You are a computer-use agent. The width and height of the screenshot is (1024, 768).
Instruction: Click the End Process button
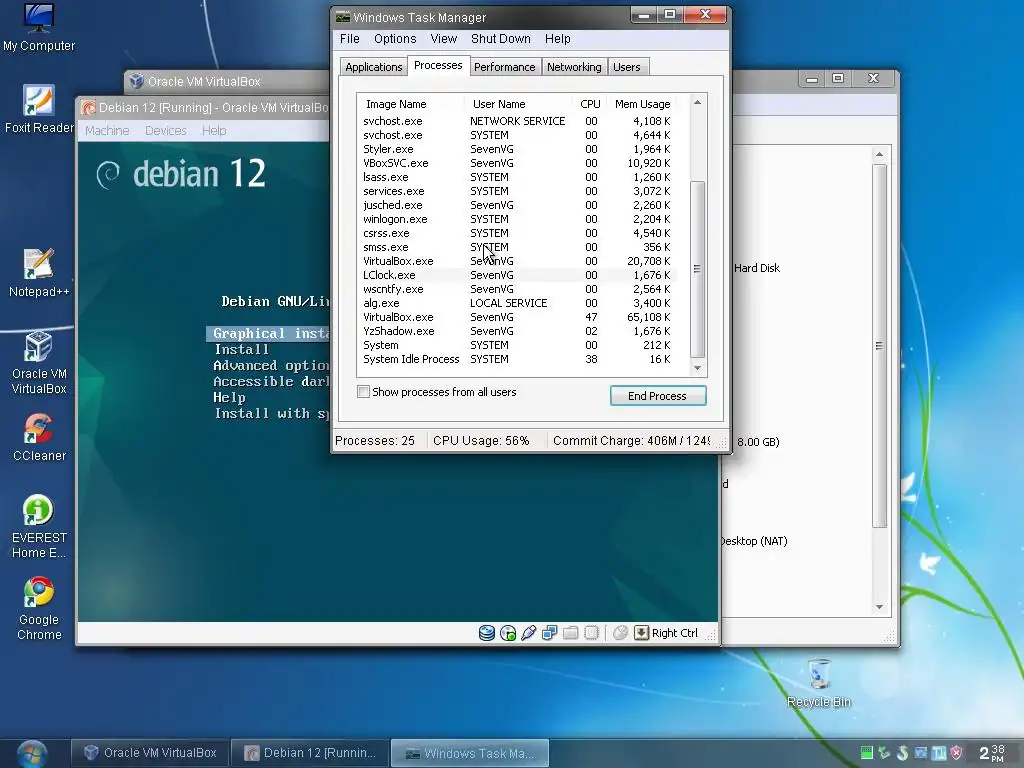tap(658, 396)
